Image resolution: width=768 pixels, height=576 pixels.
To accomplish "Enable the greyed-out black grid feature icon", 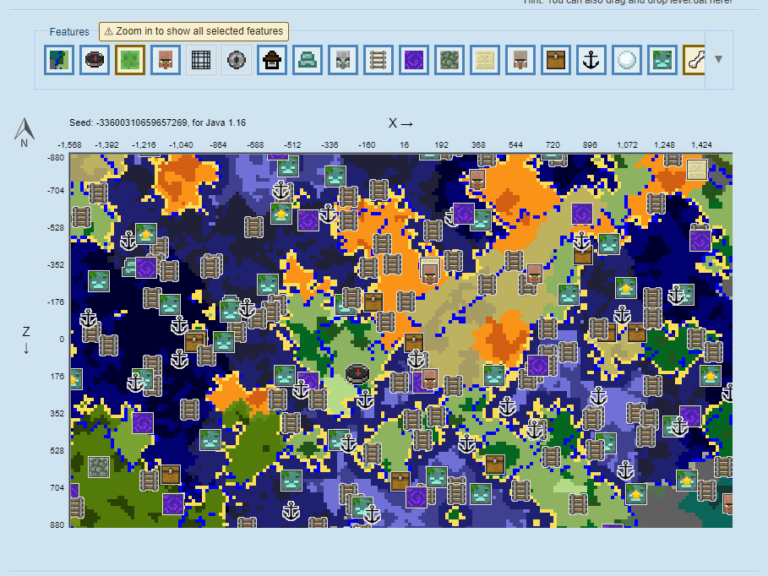I will (x=201, y=60).
